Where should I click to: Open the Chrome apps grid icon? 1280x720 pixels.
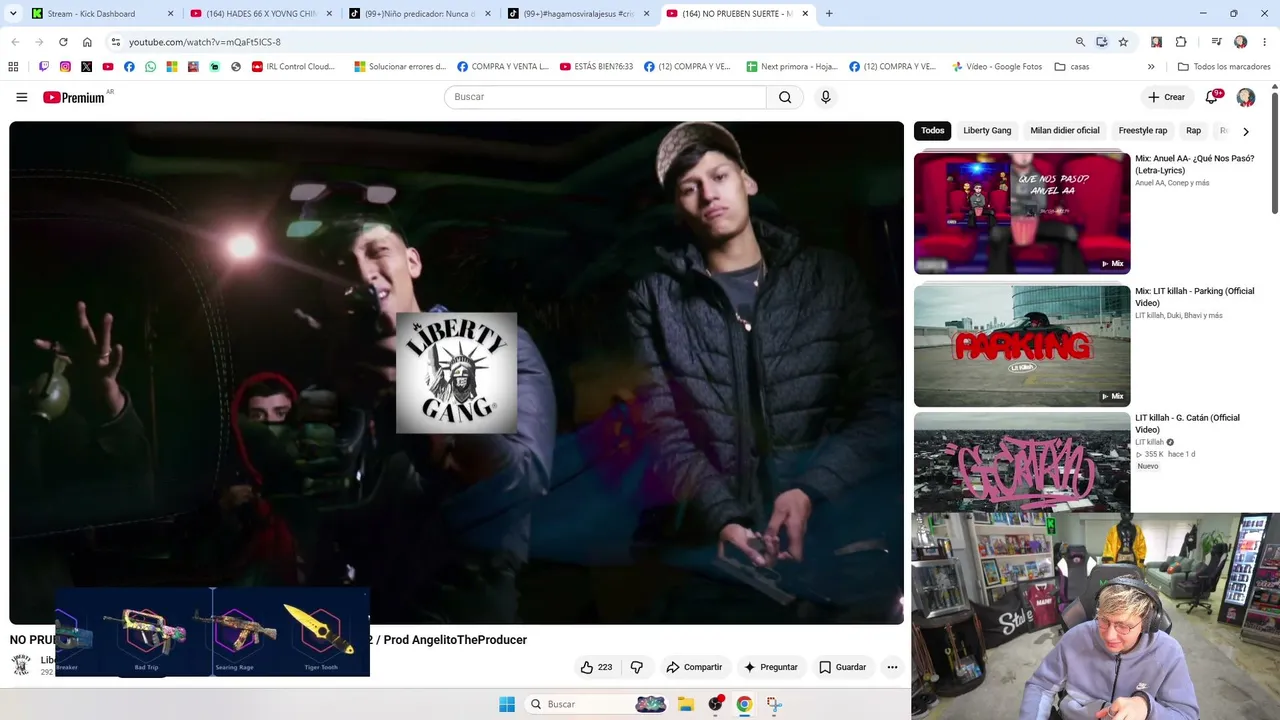[x=13, y=67]
